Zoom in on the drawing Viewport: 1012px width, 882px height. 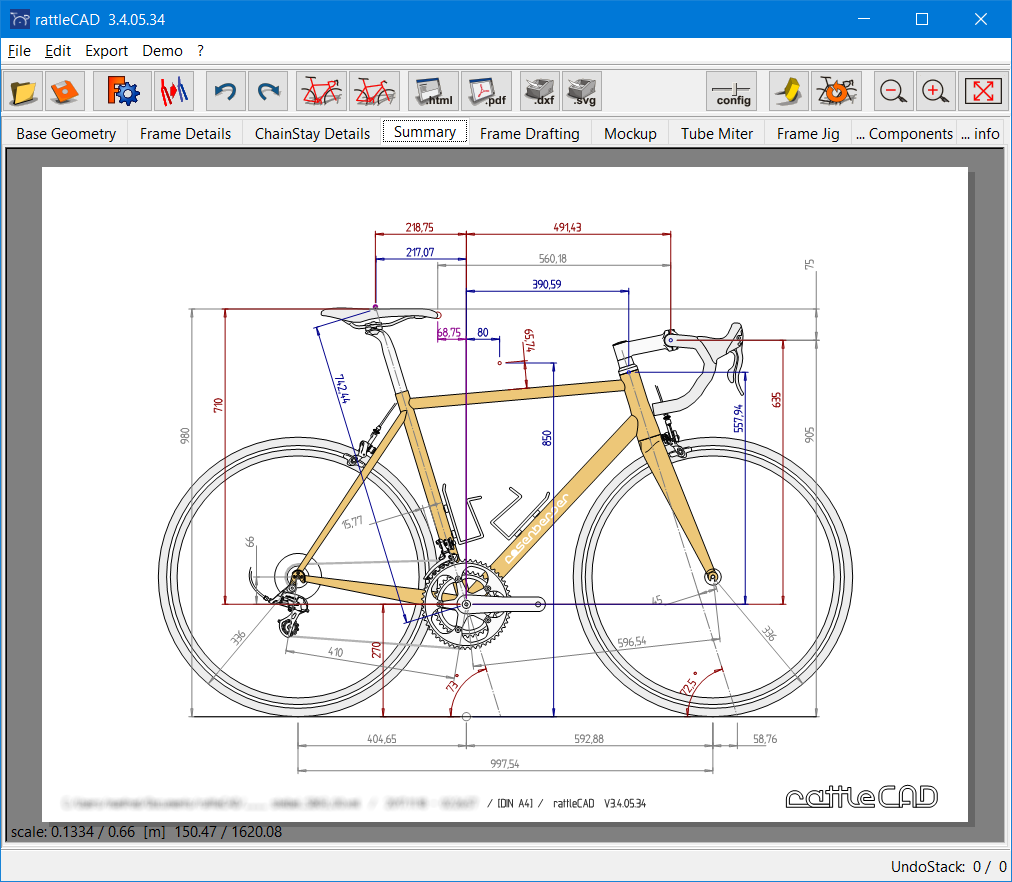click(935, 91)
